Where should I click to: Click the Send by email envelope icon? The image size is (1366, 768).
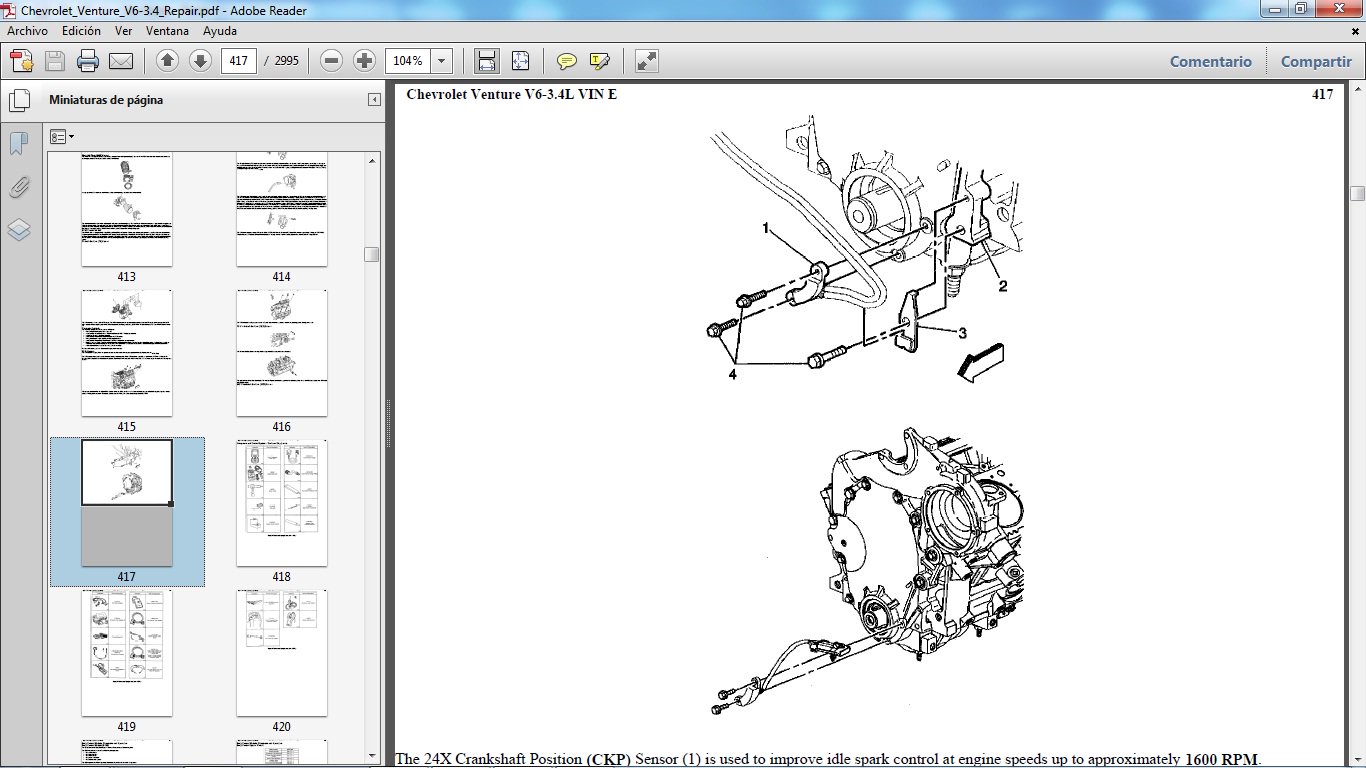121,61
